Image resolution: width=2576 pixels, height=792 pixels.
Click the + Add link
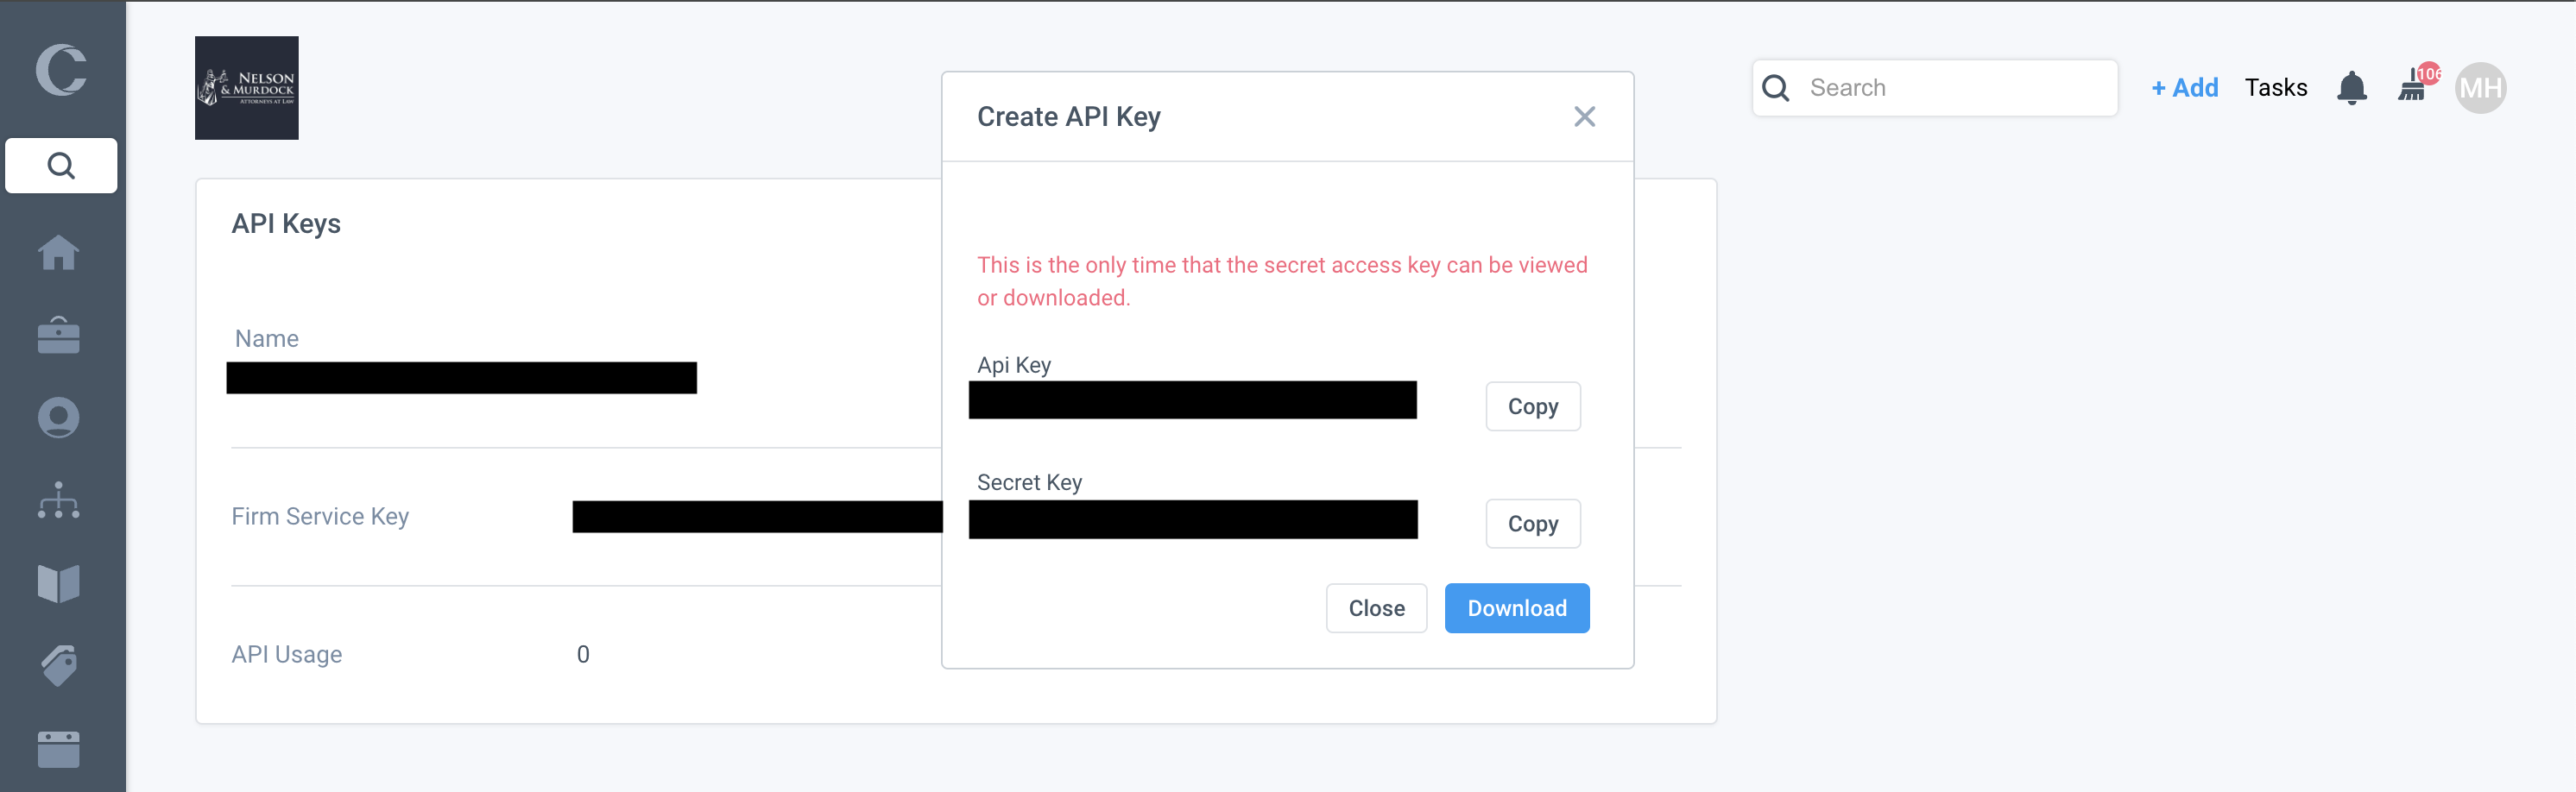[2185, 88]
